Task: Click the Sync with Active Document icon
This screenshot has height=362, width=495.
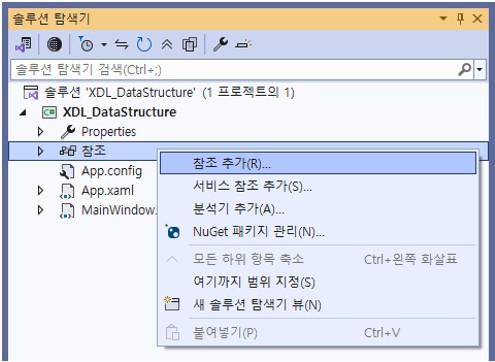Action: click(121, 44)
